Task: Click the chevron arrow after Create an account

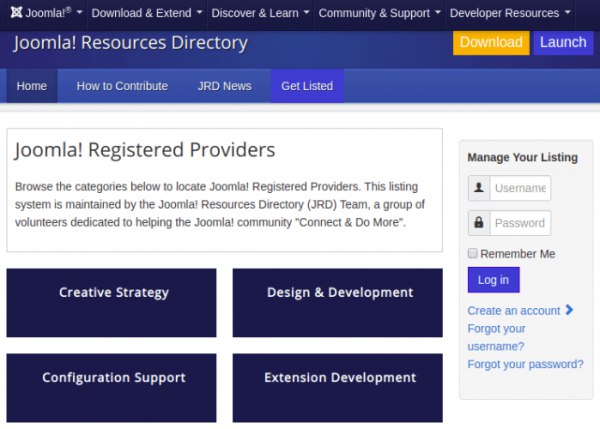Action: [x=569, y=310]
